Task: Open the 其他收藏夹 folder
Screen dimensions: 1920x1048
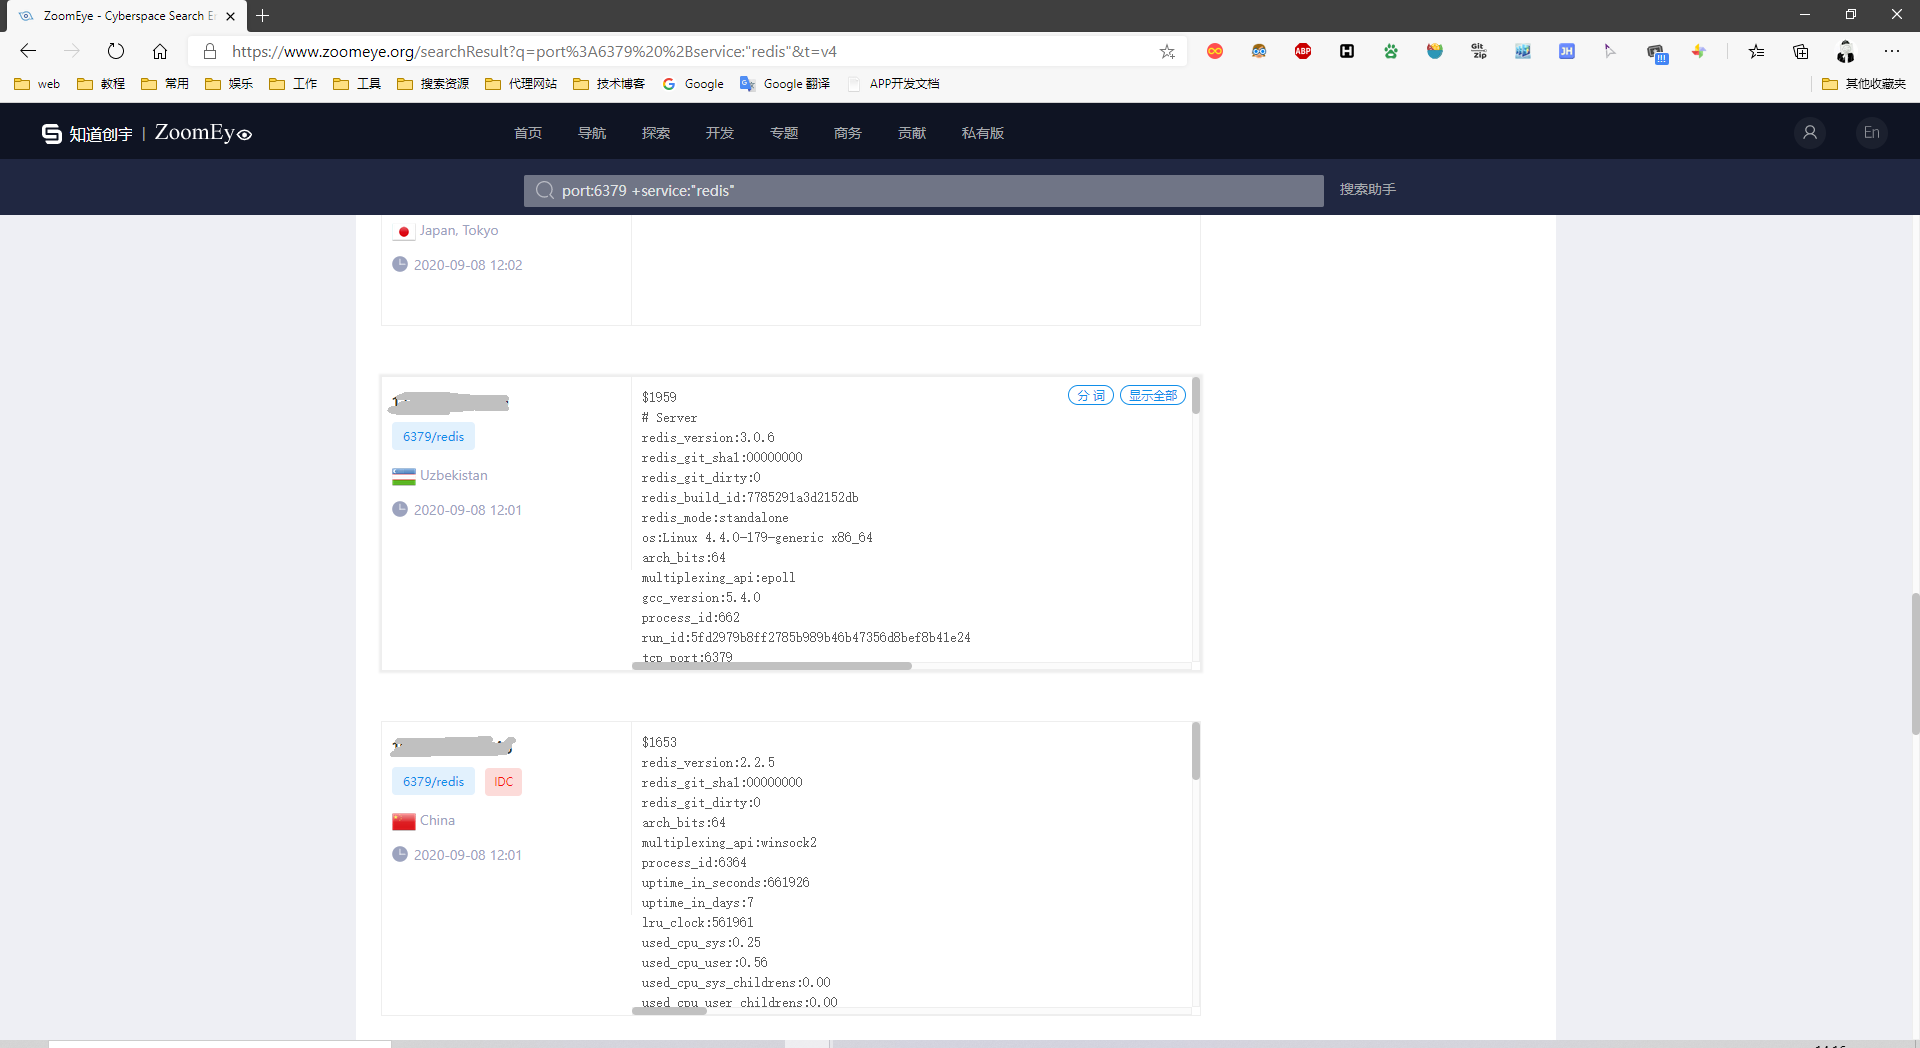Action: point(1864,84)
